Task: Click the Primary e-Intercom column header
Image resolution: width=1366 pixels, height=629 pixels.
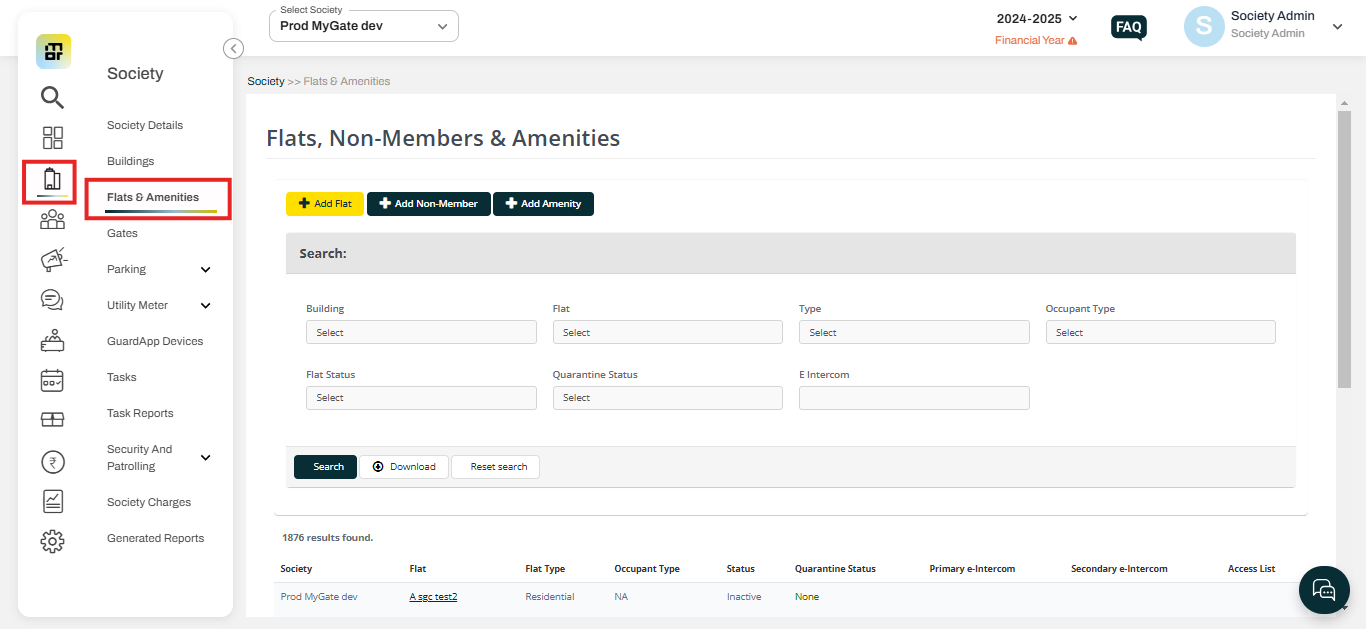Action: [972, 569]
